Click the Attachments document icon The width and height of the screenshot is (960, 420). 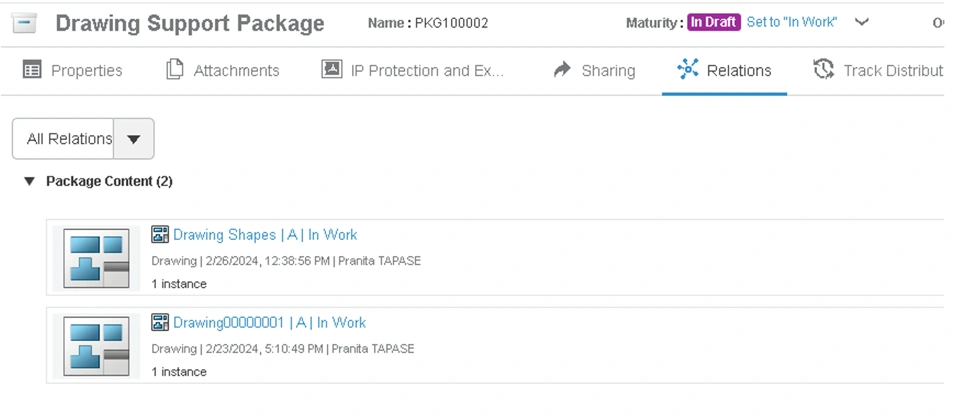[175, 70]
